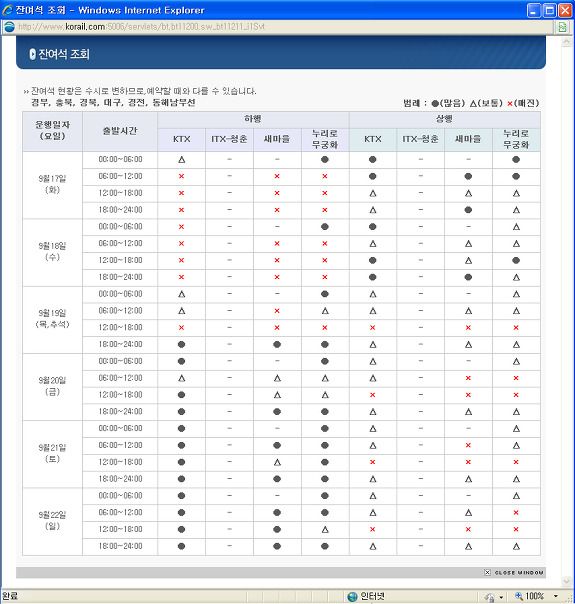This screenshot has width=575, height=604.
Task: Click the 상행 누리로 X for 9월22일 06:00~12:00
Action: [x=516, y=513]
